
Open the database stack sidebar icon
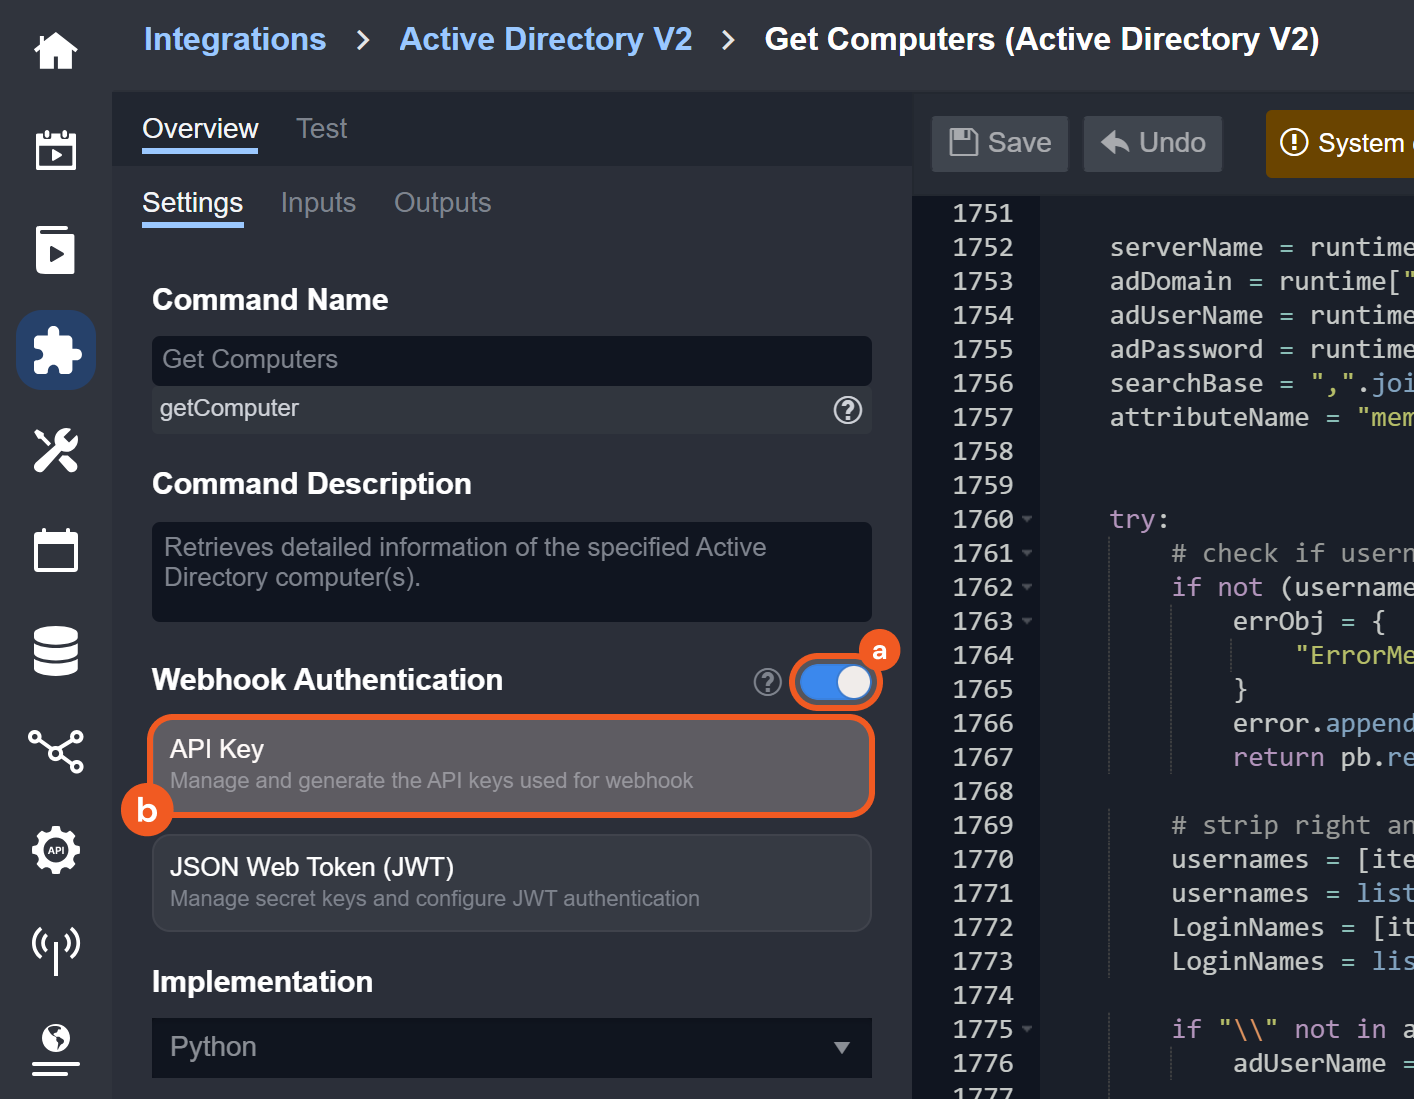(x=56, y=650)
